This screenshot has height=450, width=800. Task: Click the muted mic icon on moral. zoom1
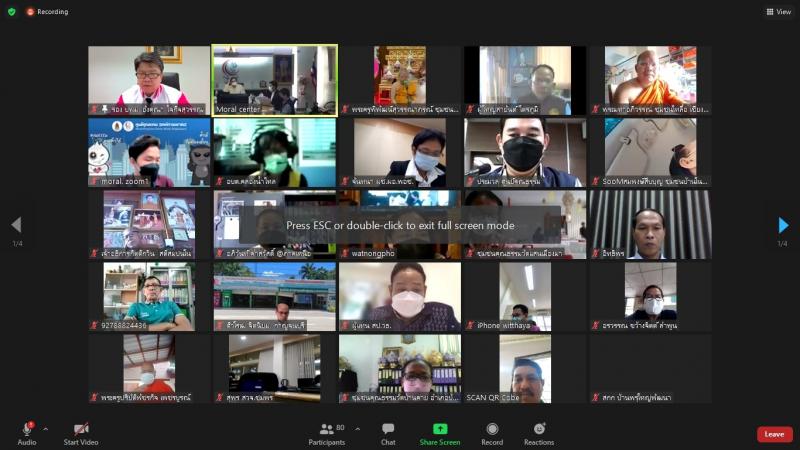click(x=94, y=181)
